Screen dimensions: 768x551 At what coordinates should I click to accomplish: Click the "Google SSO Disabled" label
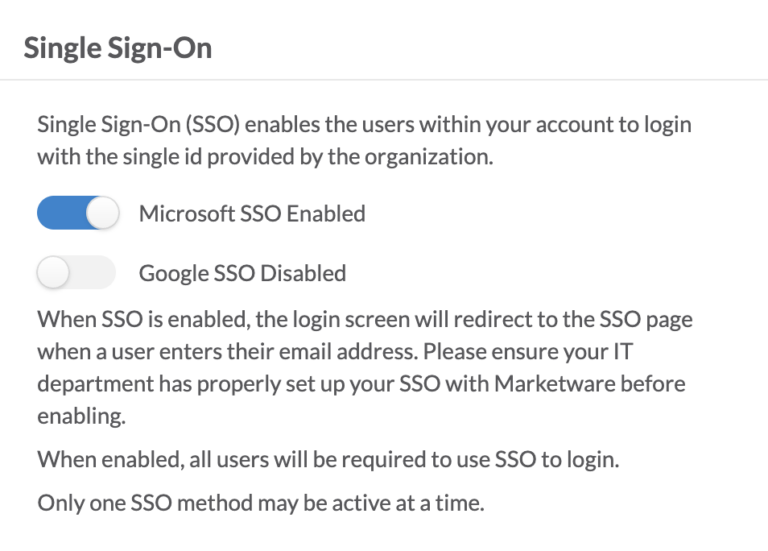point(242,273)
